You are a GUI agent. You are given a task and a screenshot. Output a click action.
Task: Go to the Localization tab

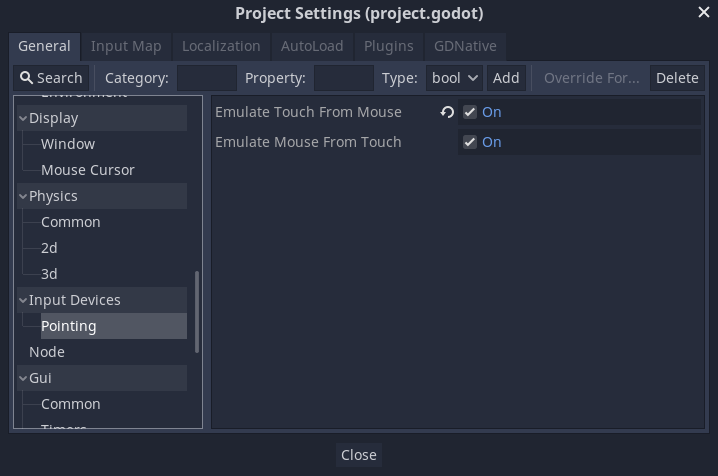pos(221,46)
